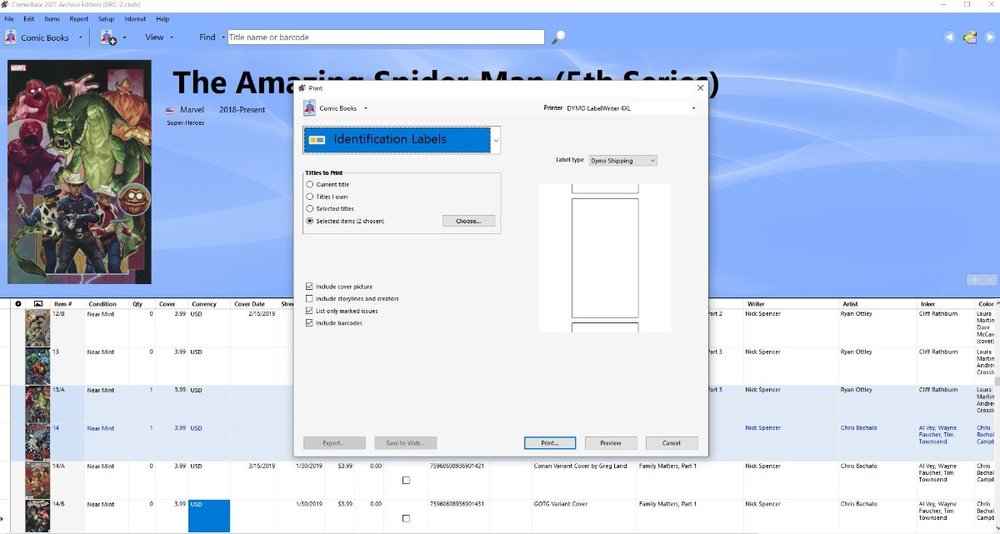Click the ComicBase icon in Print dialog title
The width and height of the screenshot is (1000, 534).
point(302,88)
